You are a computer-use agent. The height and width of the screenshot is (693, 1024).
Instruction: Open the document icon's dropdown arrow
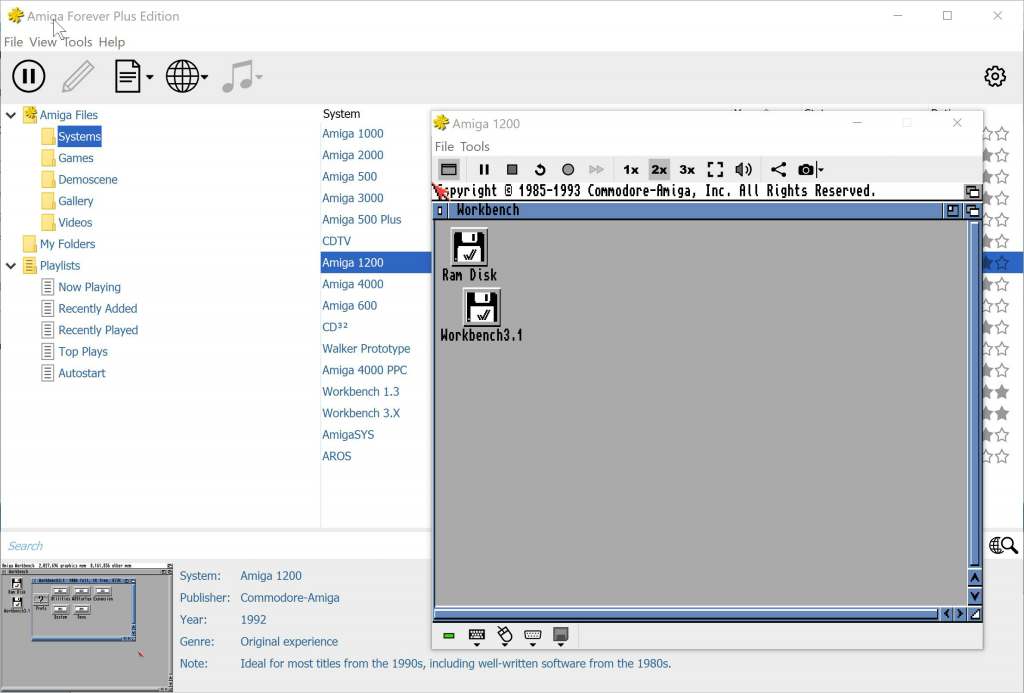[150, 77]
